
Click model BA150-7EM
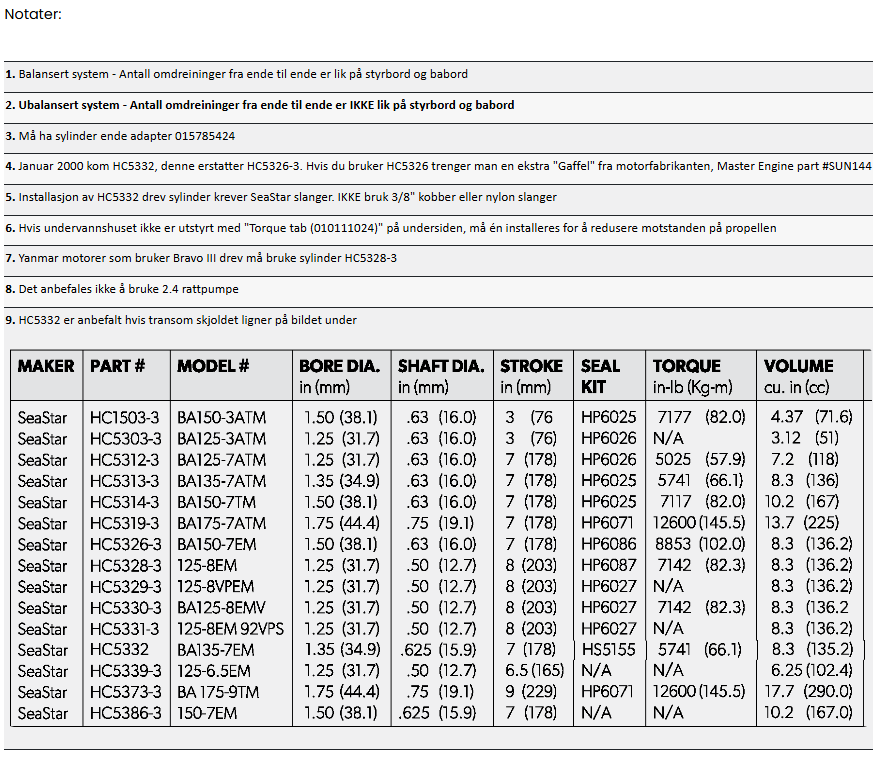click(x=216, y=545)
